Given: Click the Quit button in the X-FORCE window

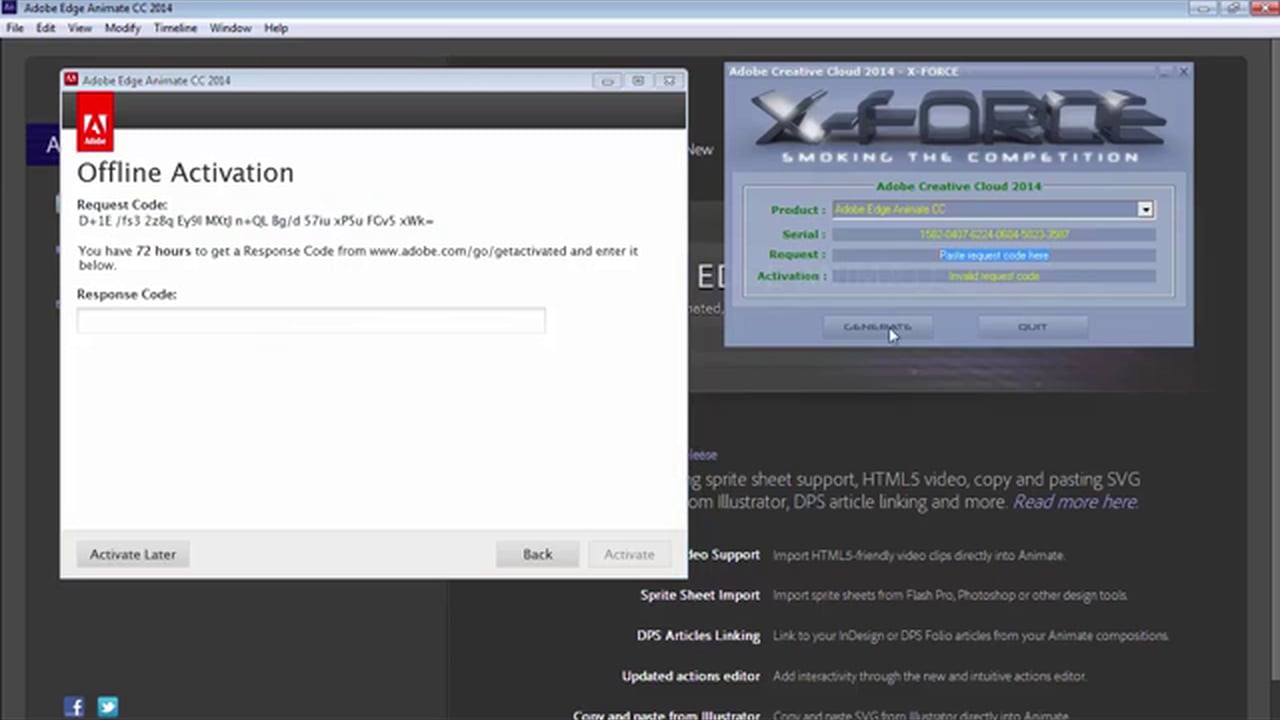Looking at the screenshot, I should coord(1032,327).
